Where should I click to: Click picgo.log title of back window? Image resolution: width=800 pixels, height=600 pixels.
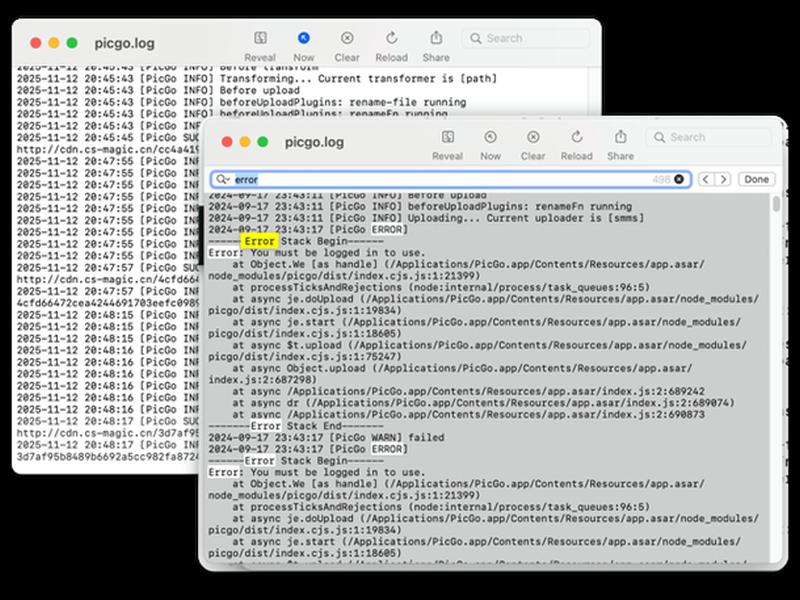[x=124, y=43]
